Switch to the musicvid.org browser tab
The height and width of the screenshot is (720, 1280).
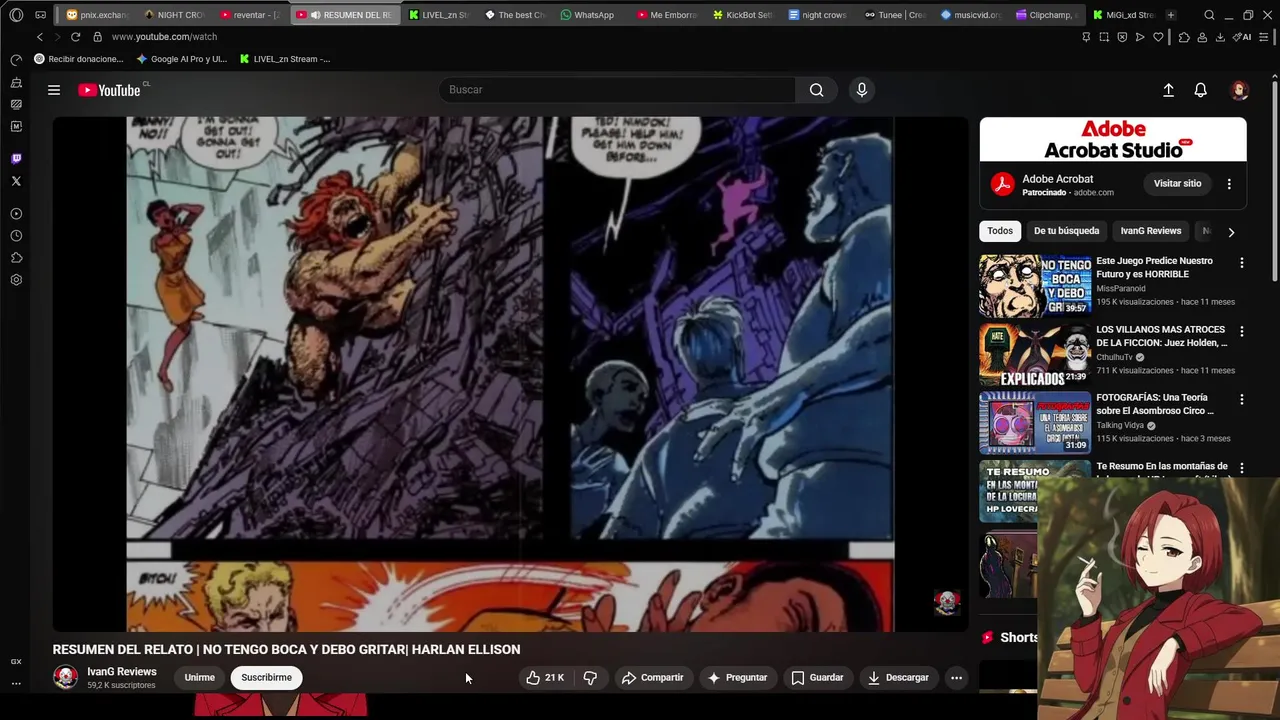pos(970,15)
